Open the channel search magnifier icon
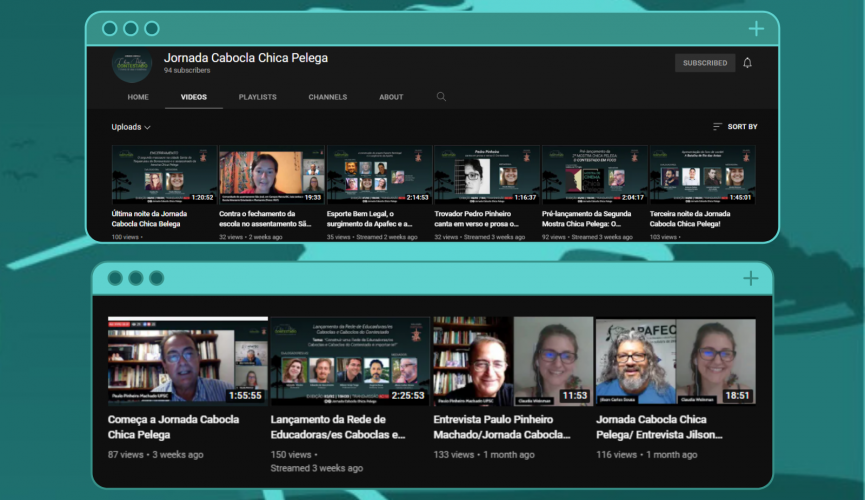This screenshot has height=500, width=865. [441, 97]
